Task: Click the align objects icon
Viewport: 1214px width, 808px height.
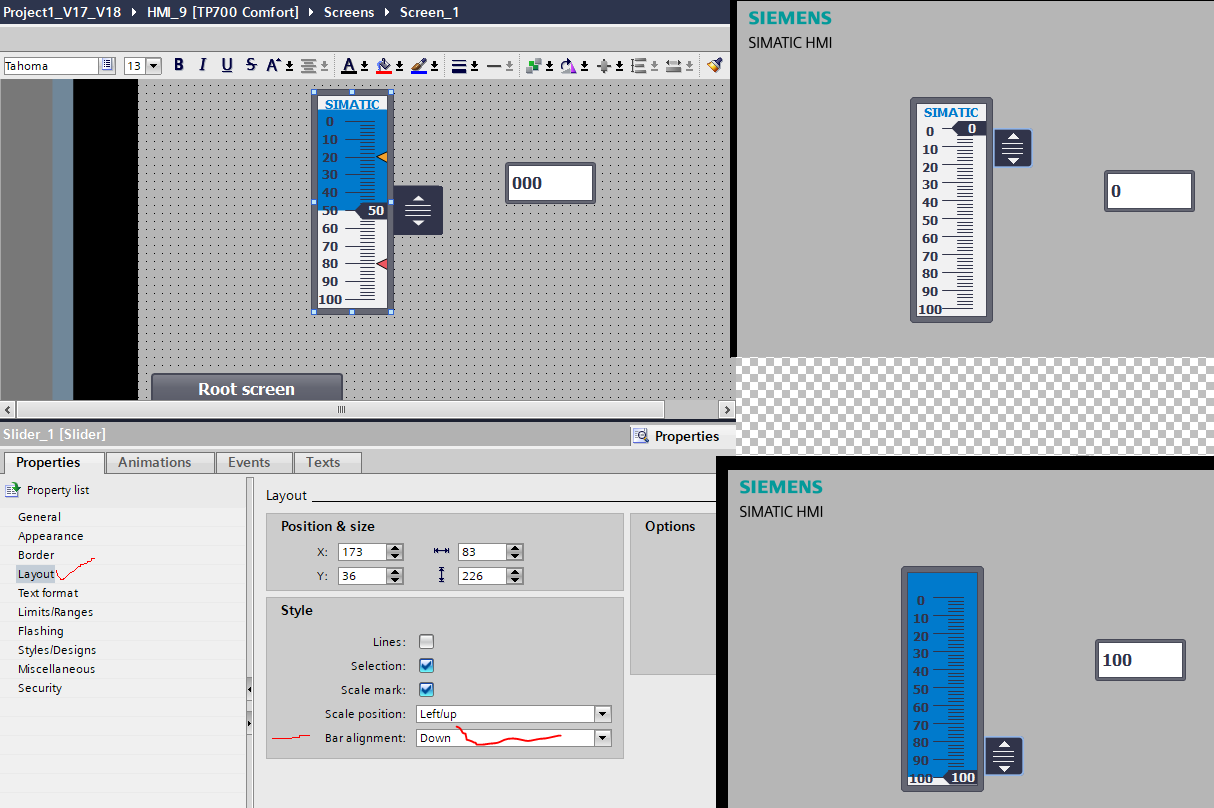Action: pyautogui.click(x=603, y=65)
